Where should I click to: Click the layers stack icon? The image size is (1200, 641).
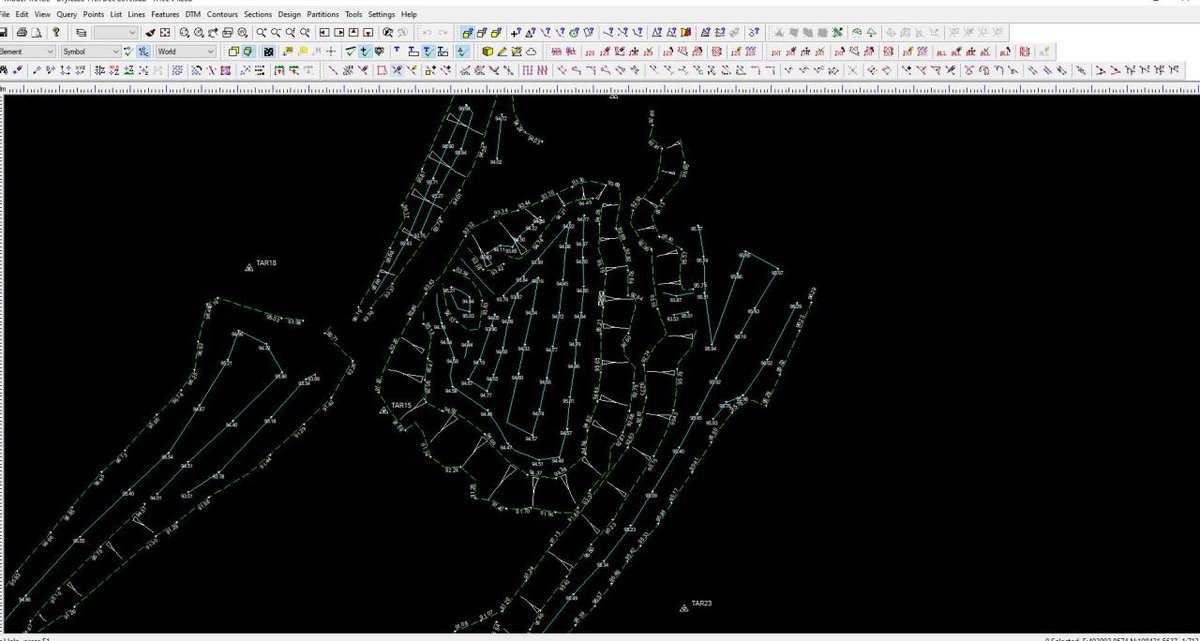click(82, 32)
